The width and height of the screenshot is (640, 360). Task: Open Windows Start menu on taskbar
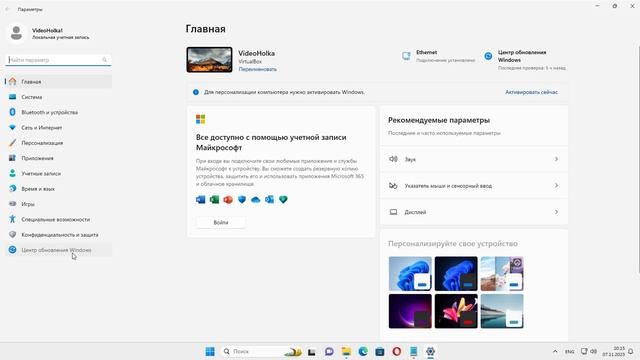[x=210, y=351]
